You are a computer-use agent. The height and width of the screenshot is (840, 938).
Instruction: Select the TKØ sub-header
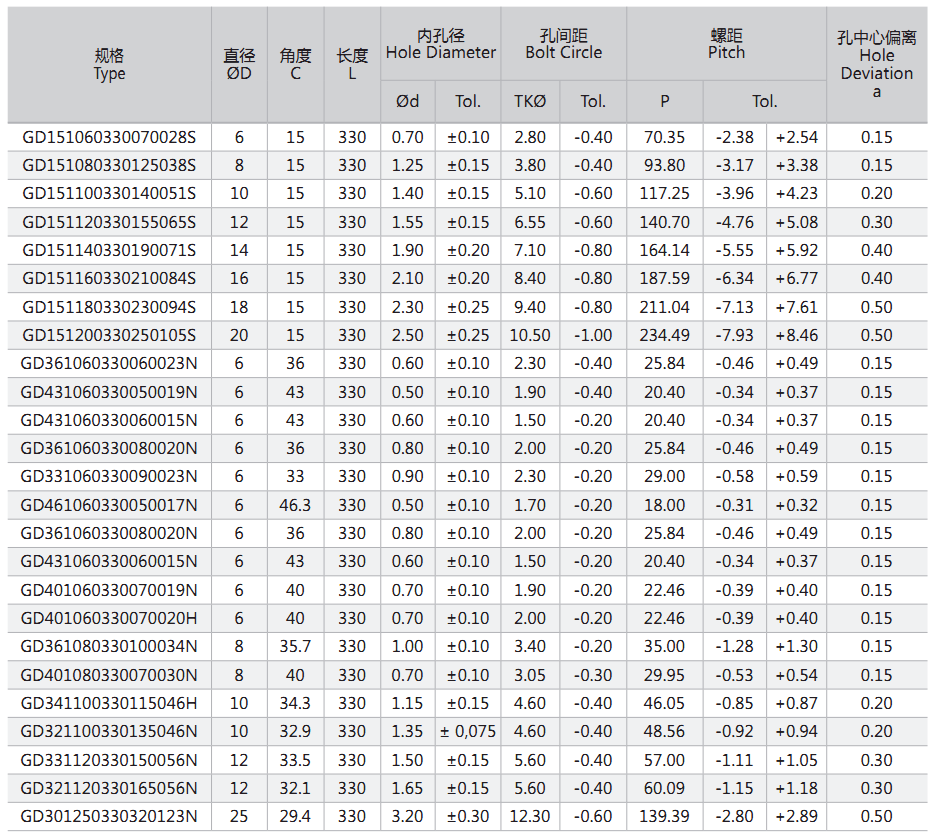point(530,101)
